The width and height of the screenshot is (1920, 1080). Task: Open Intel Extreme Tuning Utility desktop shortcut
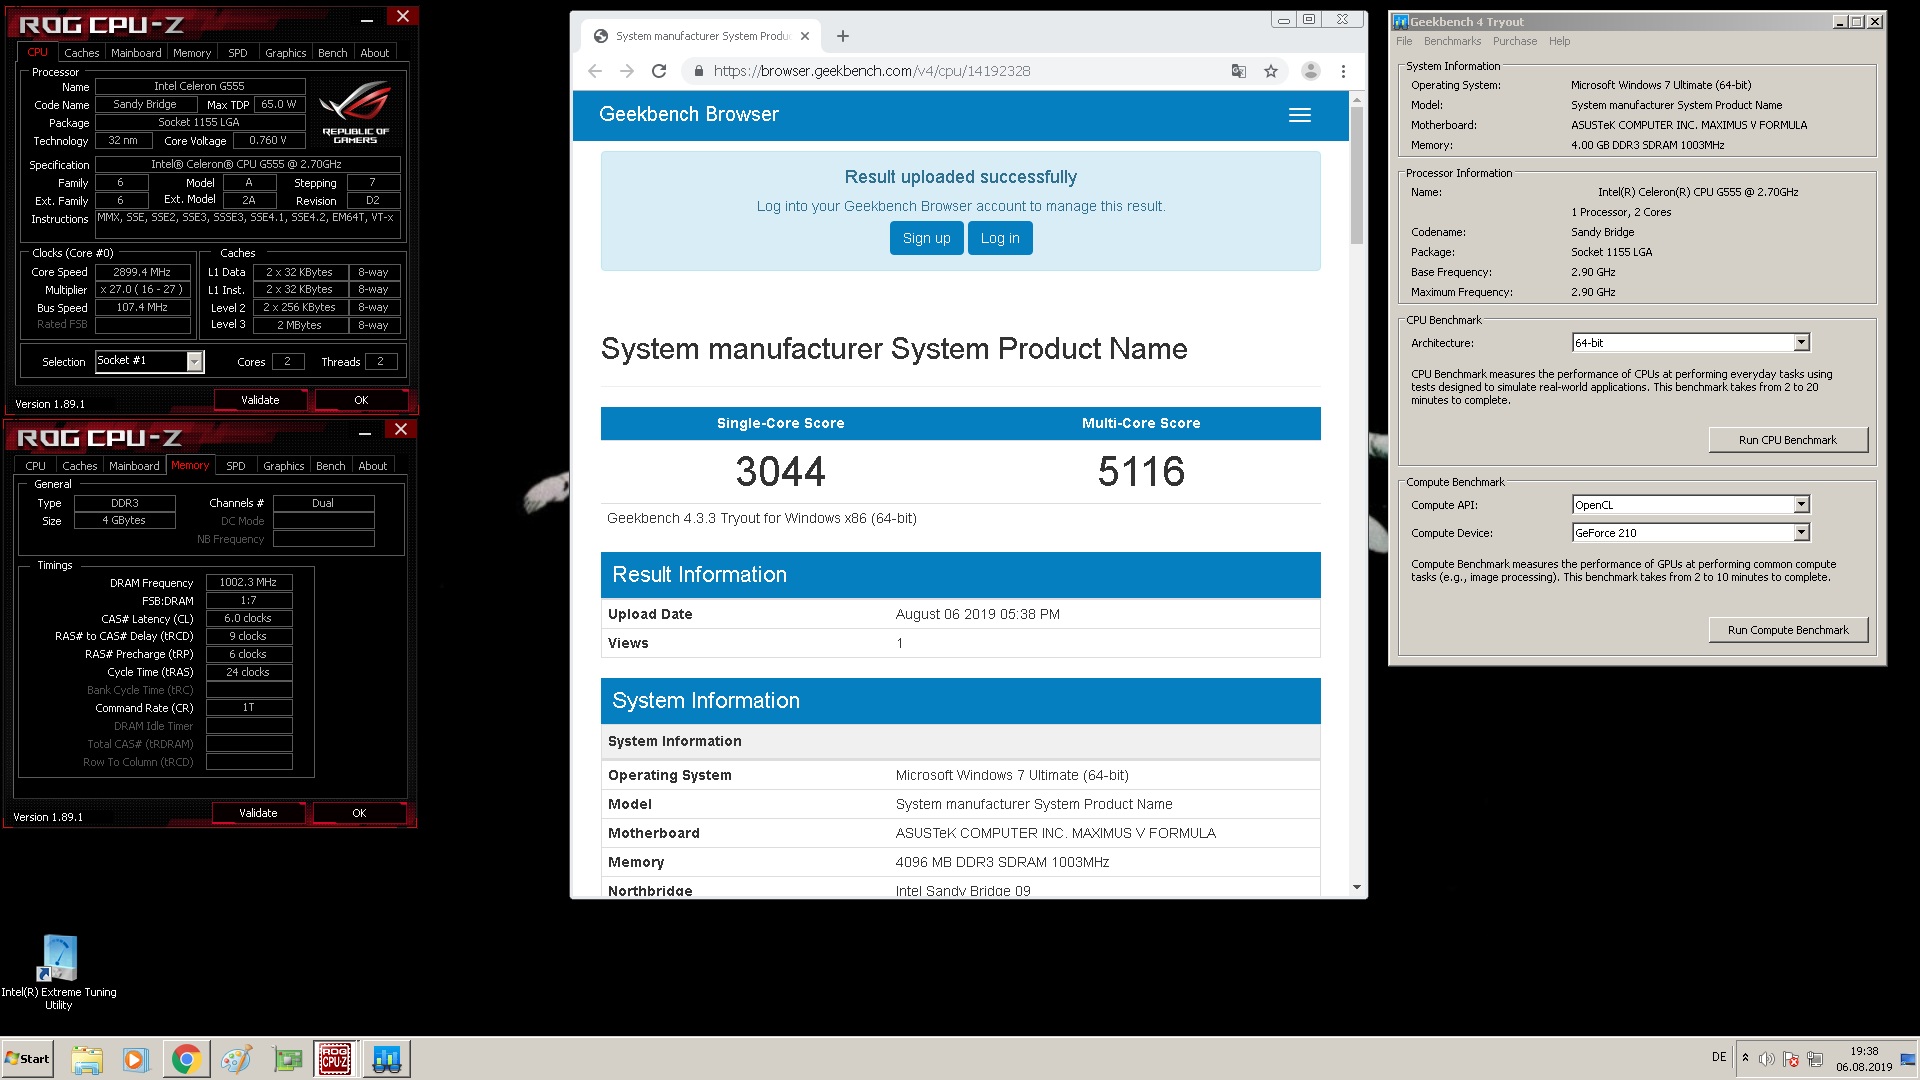click(x=58, y=972)
